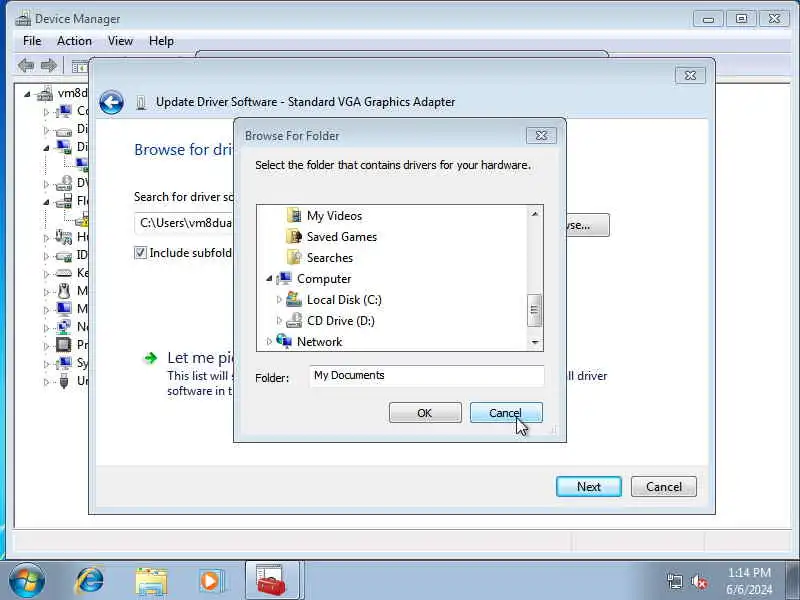Click the folder tree scrollbar thumb
The height and width of the screenshot is (600, 800).
[535, 310]
